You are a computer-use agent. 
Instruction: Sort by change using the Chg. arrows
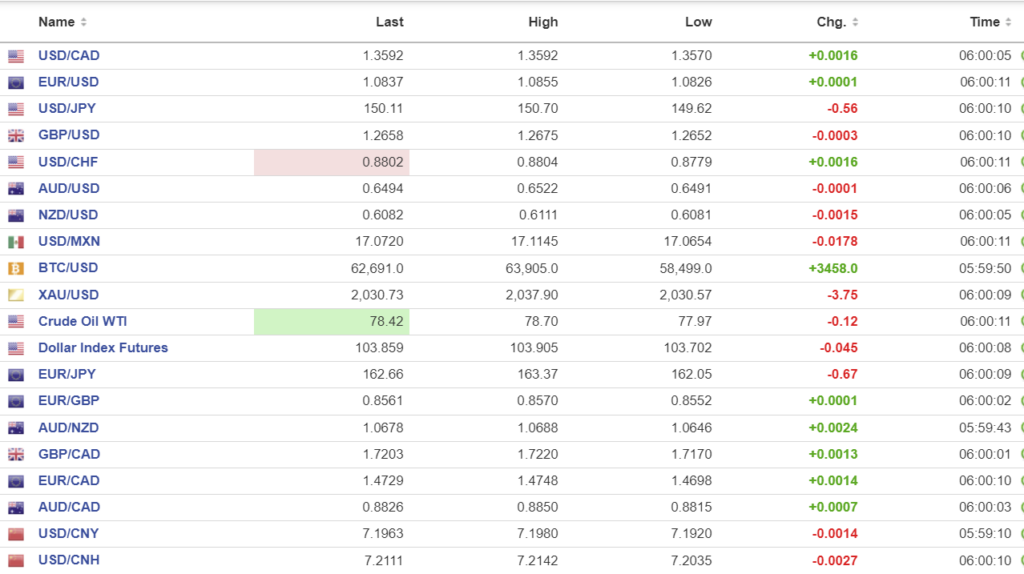click(x=855, y=22)
